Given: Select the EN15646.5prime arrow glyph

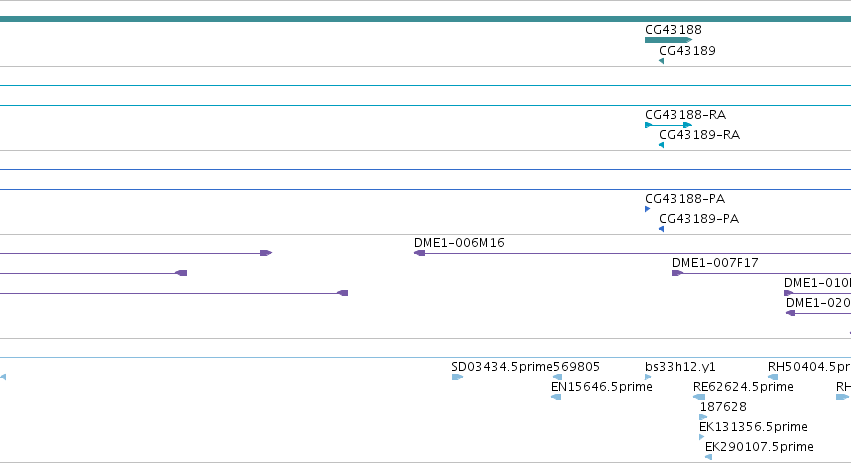Looking at the screenshot, I should (556, 397).
